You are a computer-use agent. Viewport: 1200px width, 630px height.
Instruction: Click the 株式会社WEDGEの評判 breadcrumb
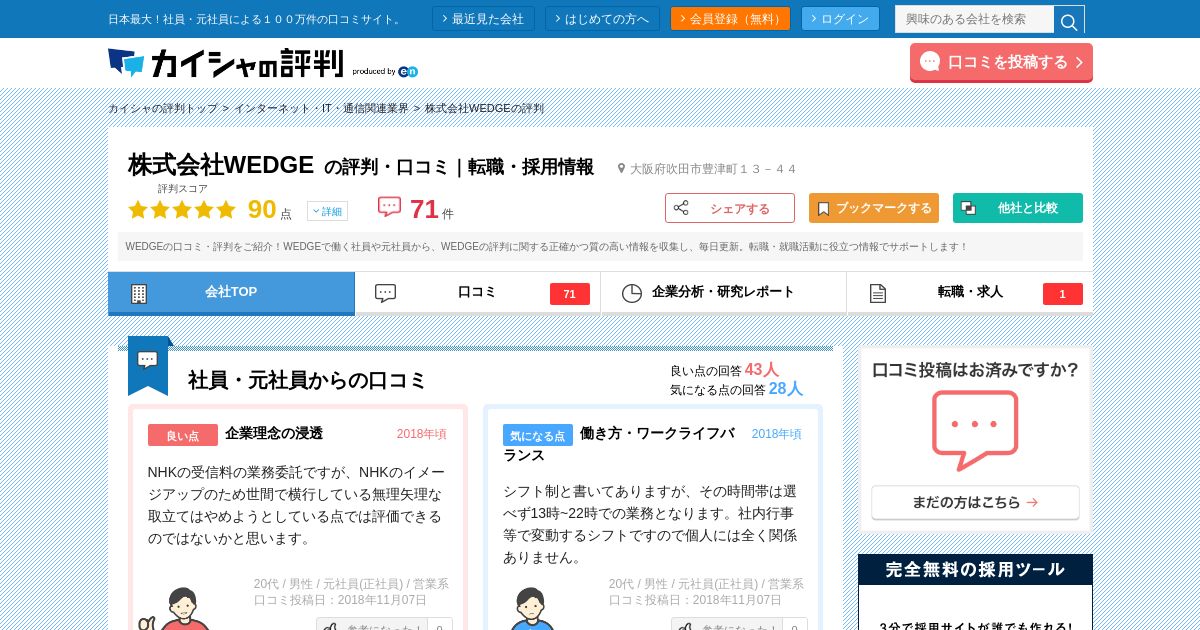point(484,108)
